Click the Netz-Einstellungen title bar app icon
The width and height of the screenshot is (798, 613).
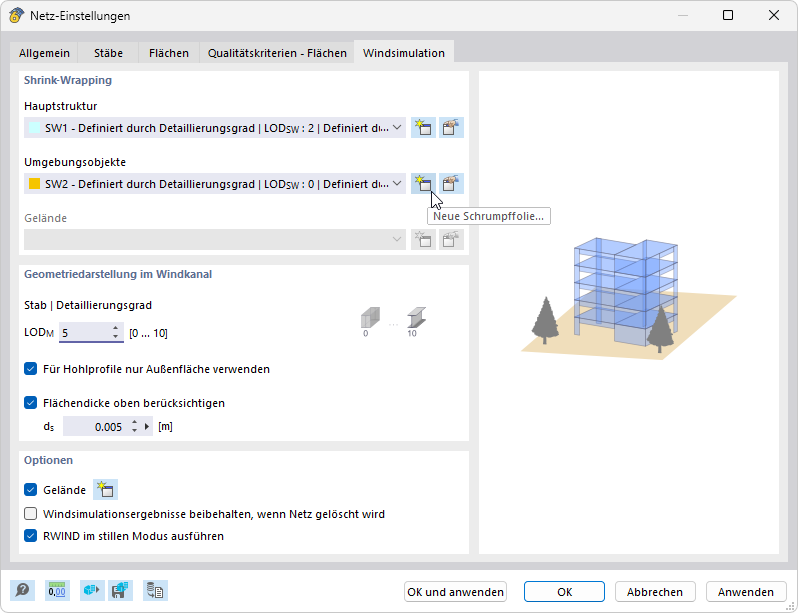pos(16,15)
